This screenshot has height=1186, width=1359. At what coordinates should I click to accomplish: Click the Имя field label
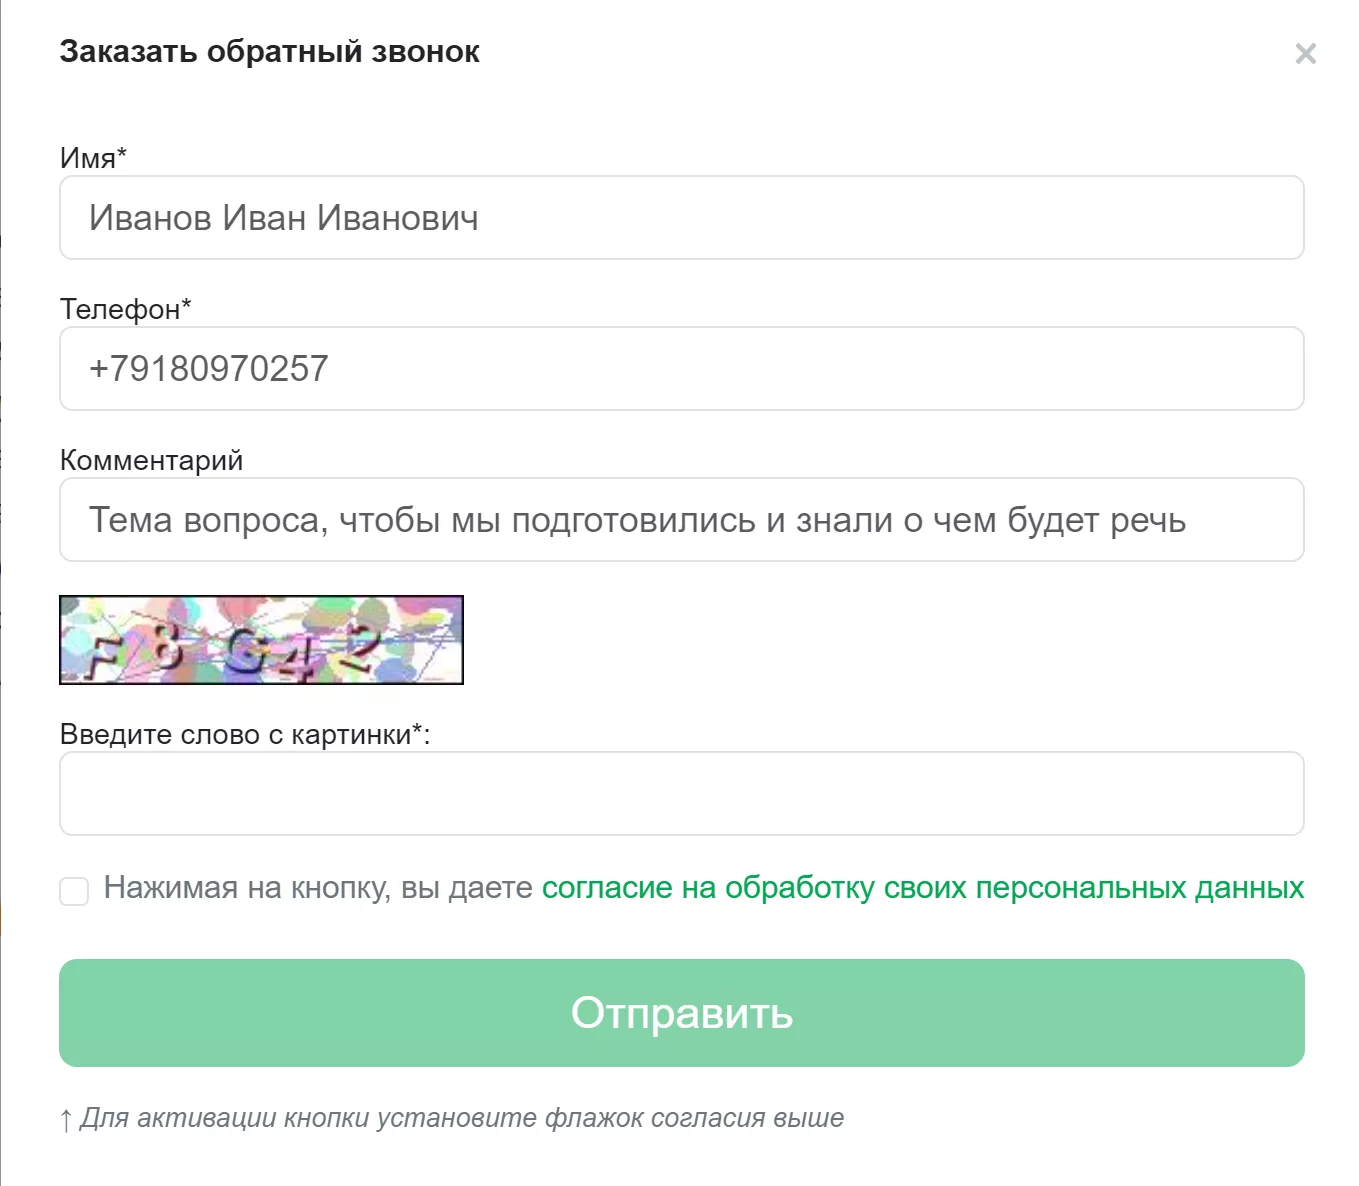coord(88,158)
